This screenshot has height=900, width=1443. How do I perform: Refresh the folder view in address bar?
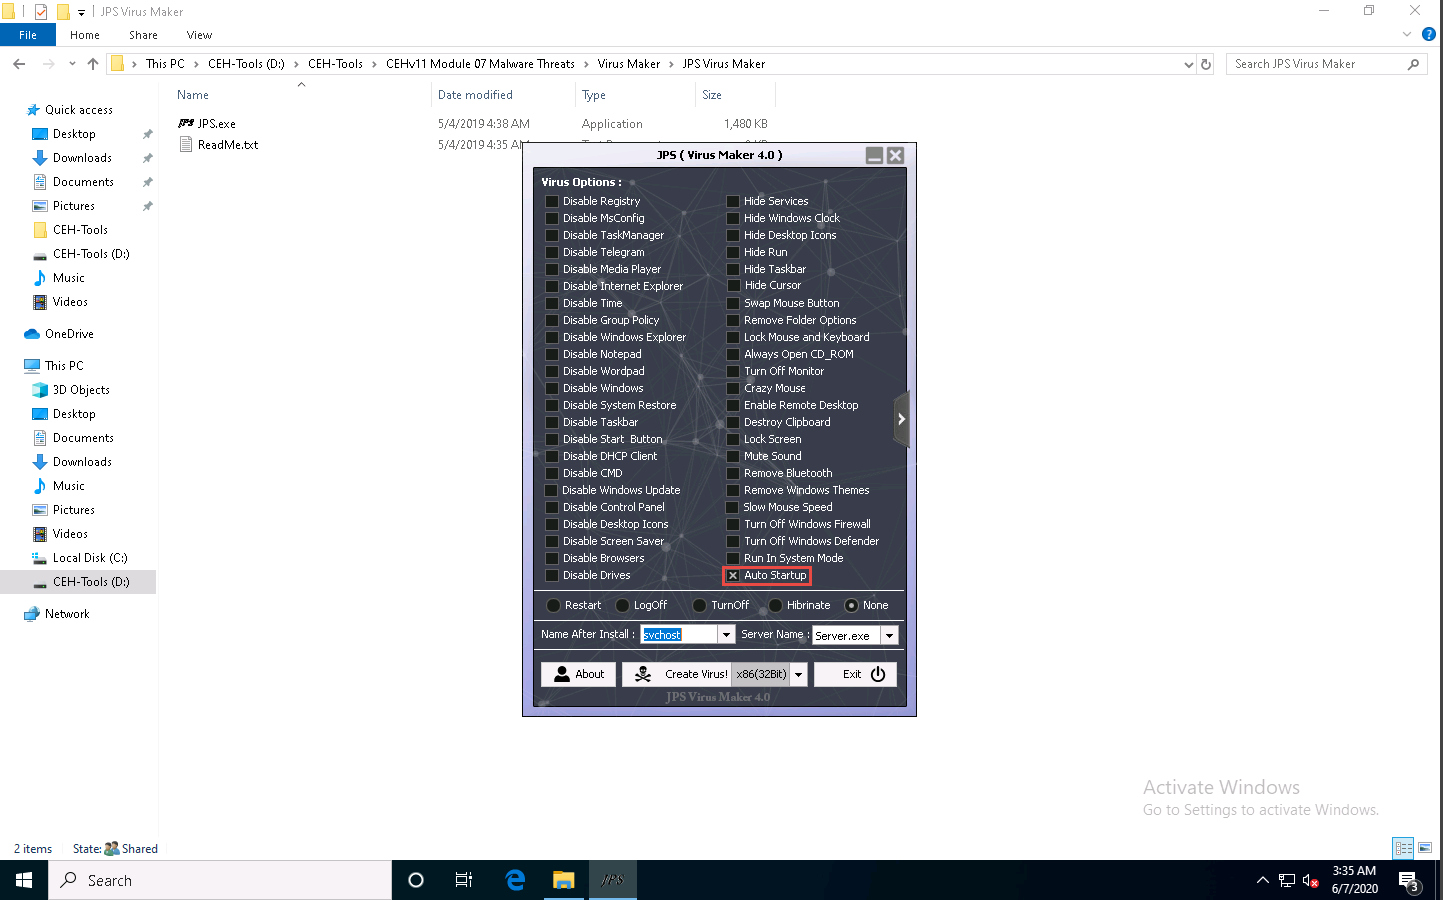(1206, 64)
